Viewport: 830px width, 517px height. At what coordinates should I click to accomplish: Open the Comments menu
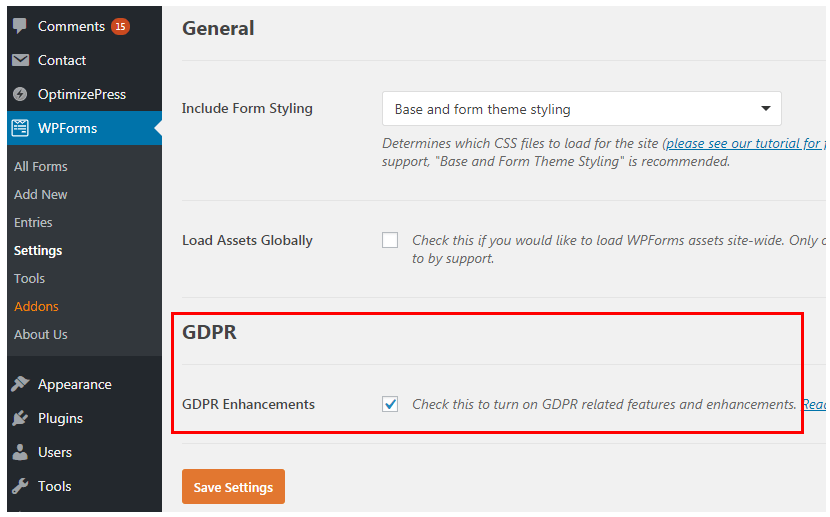(71, 26)
